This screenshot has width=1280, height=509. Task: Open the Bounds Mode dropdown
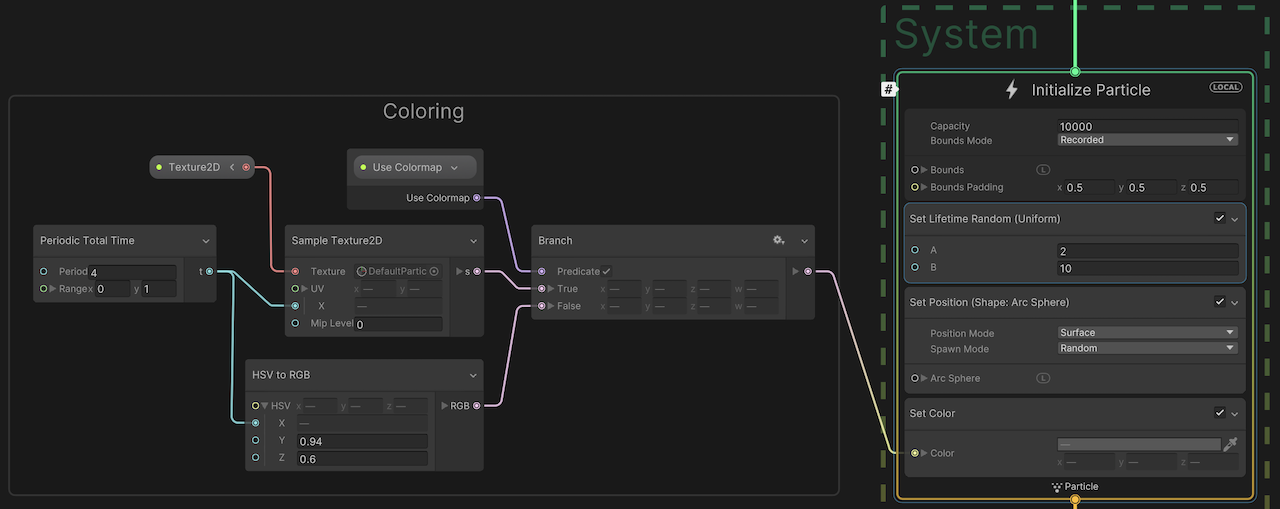click(1147, 140)
